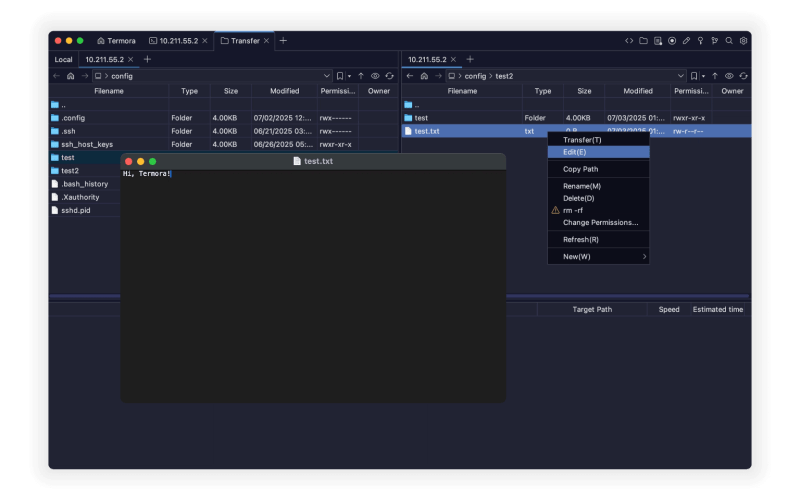Choose rm -rf in context menu

pos(598,210)
